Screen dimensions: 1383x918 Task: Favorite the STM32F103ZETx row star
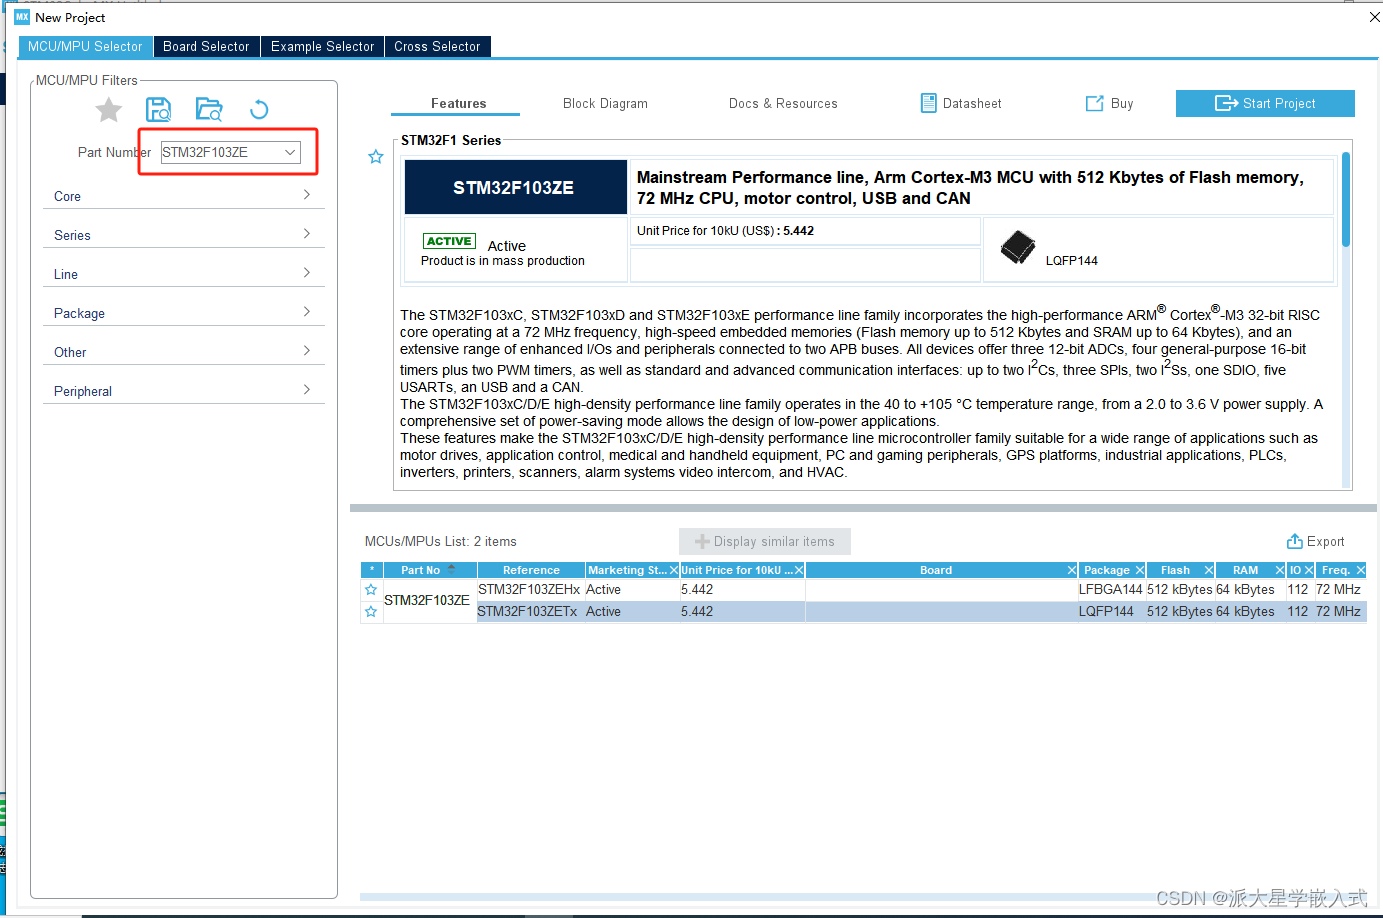pyautogui.click(x=371, y=612)
